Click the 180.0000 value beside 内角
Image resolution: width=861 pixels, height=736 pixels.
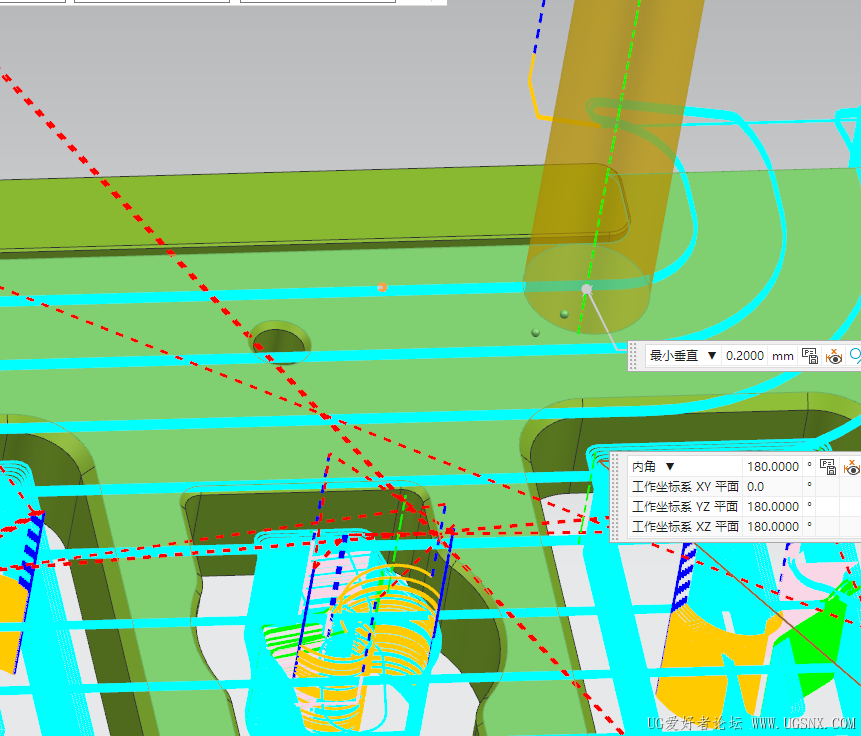click(773, 467)
